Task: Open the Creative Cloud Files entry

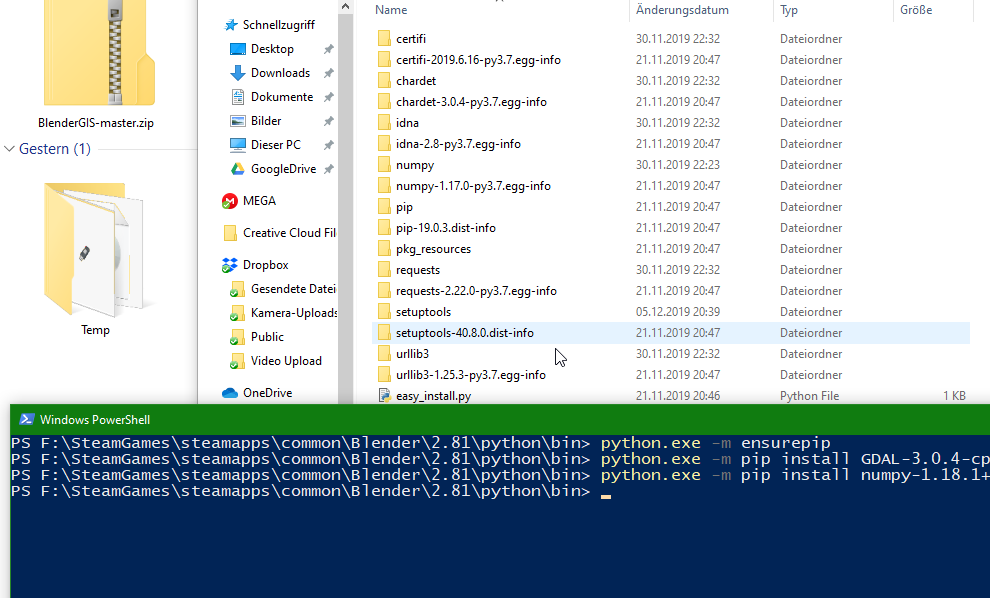Action: click(x=288, y=232)
